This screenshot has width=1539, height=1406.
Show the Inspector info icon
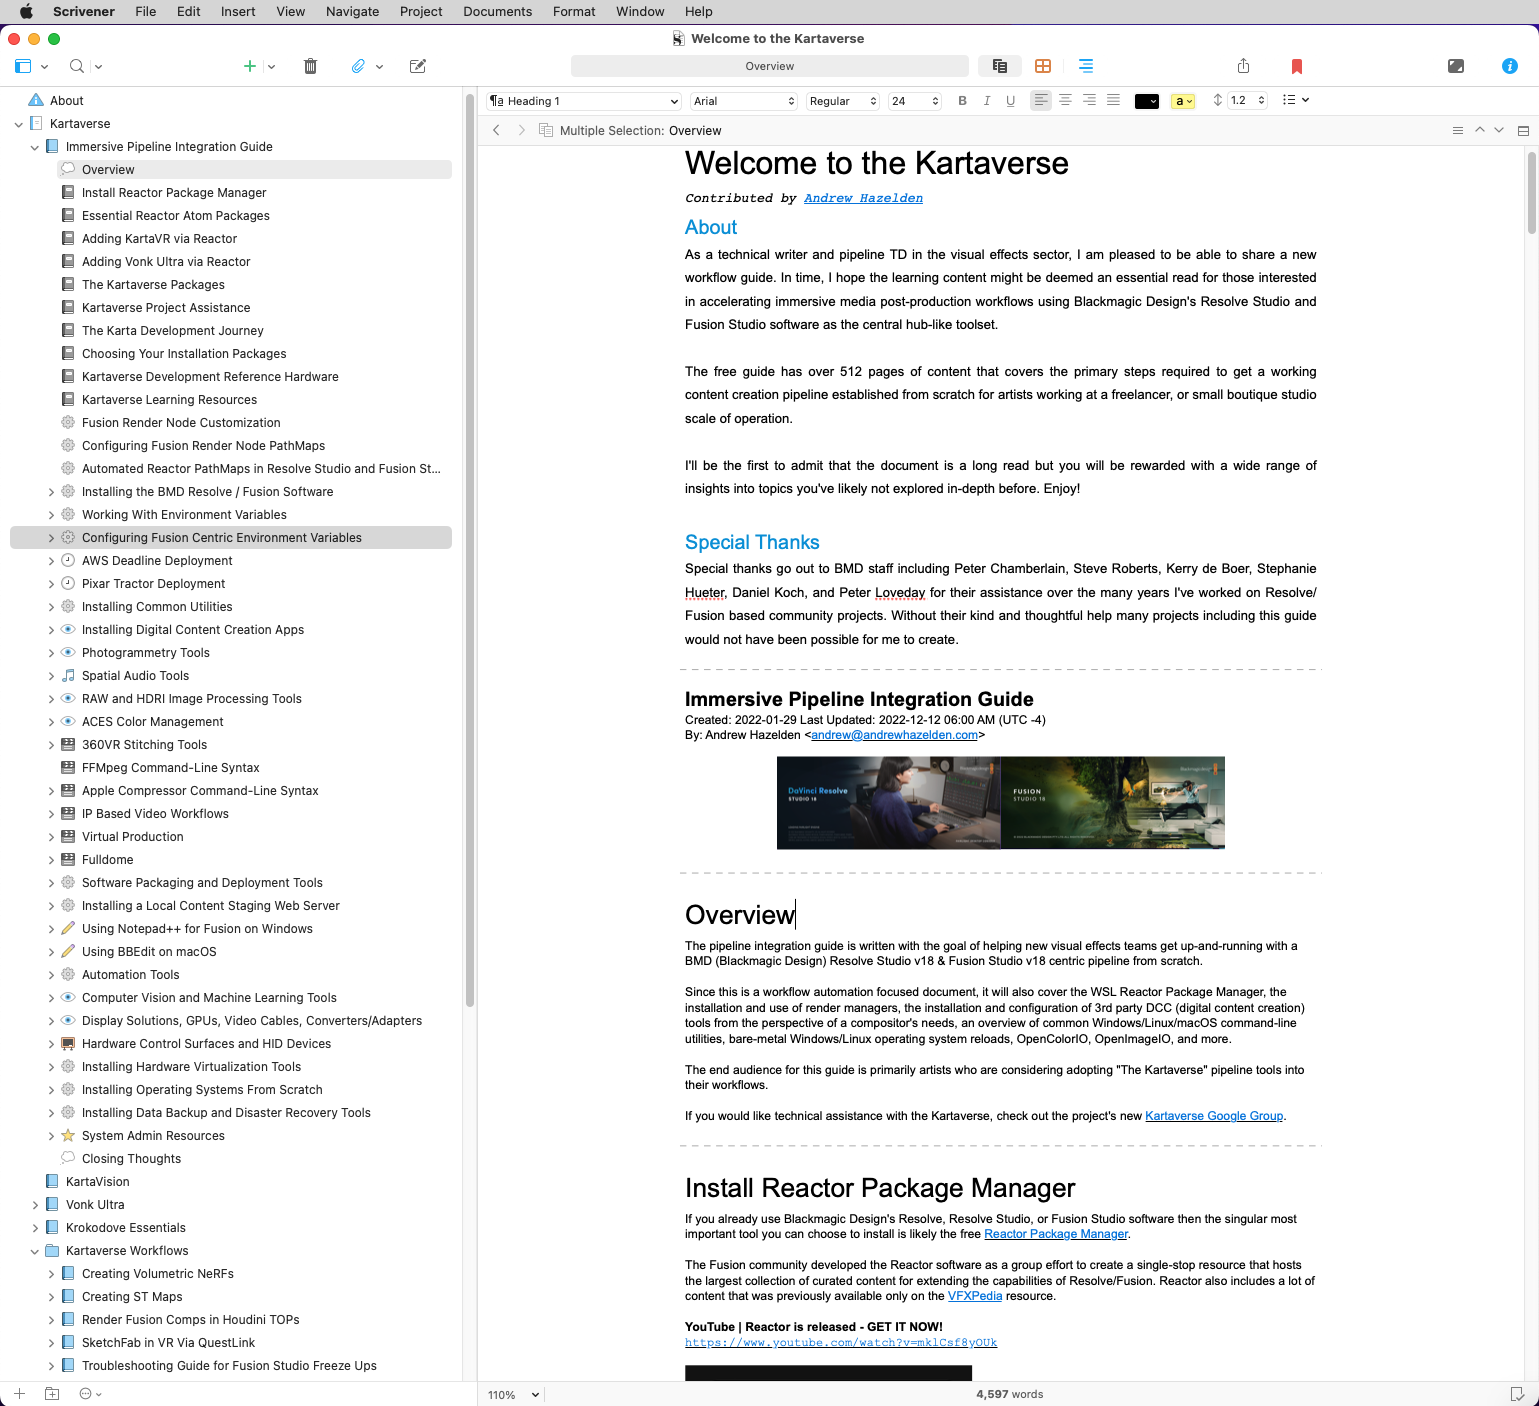(x=1510, y=66)
